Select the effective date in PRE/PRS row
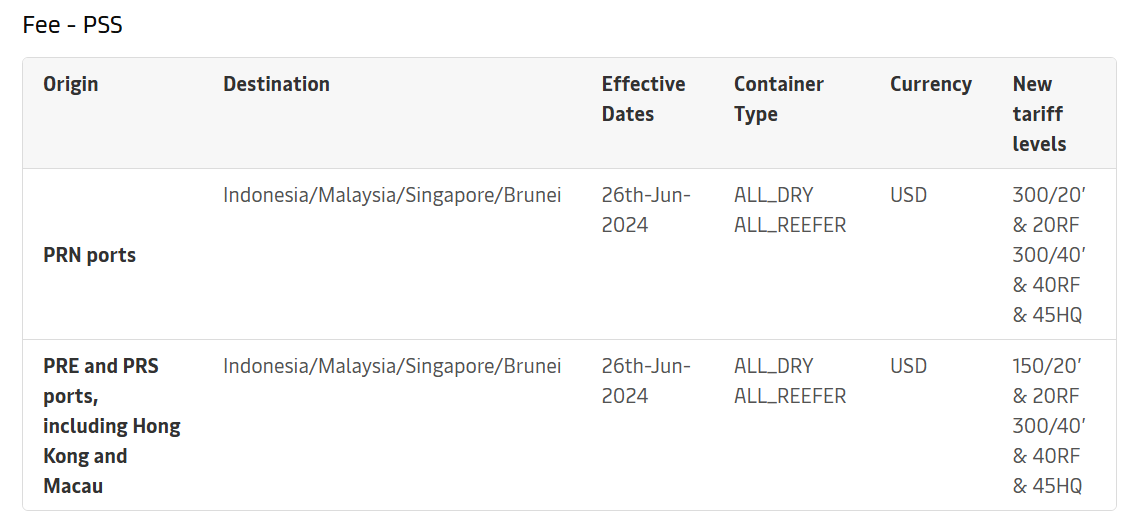Viewport: 1137px width, 528px height. (x=646, y=381)
